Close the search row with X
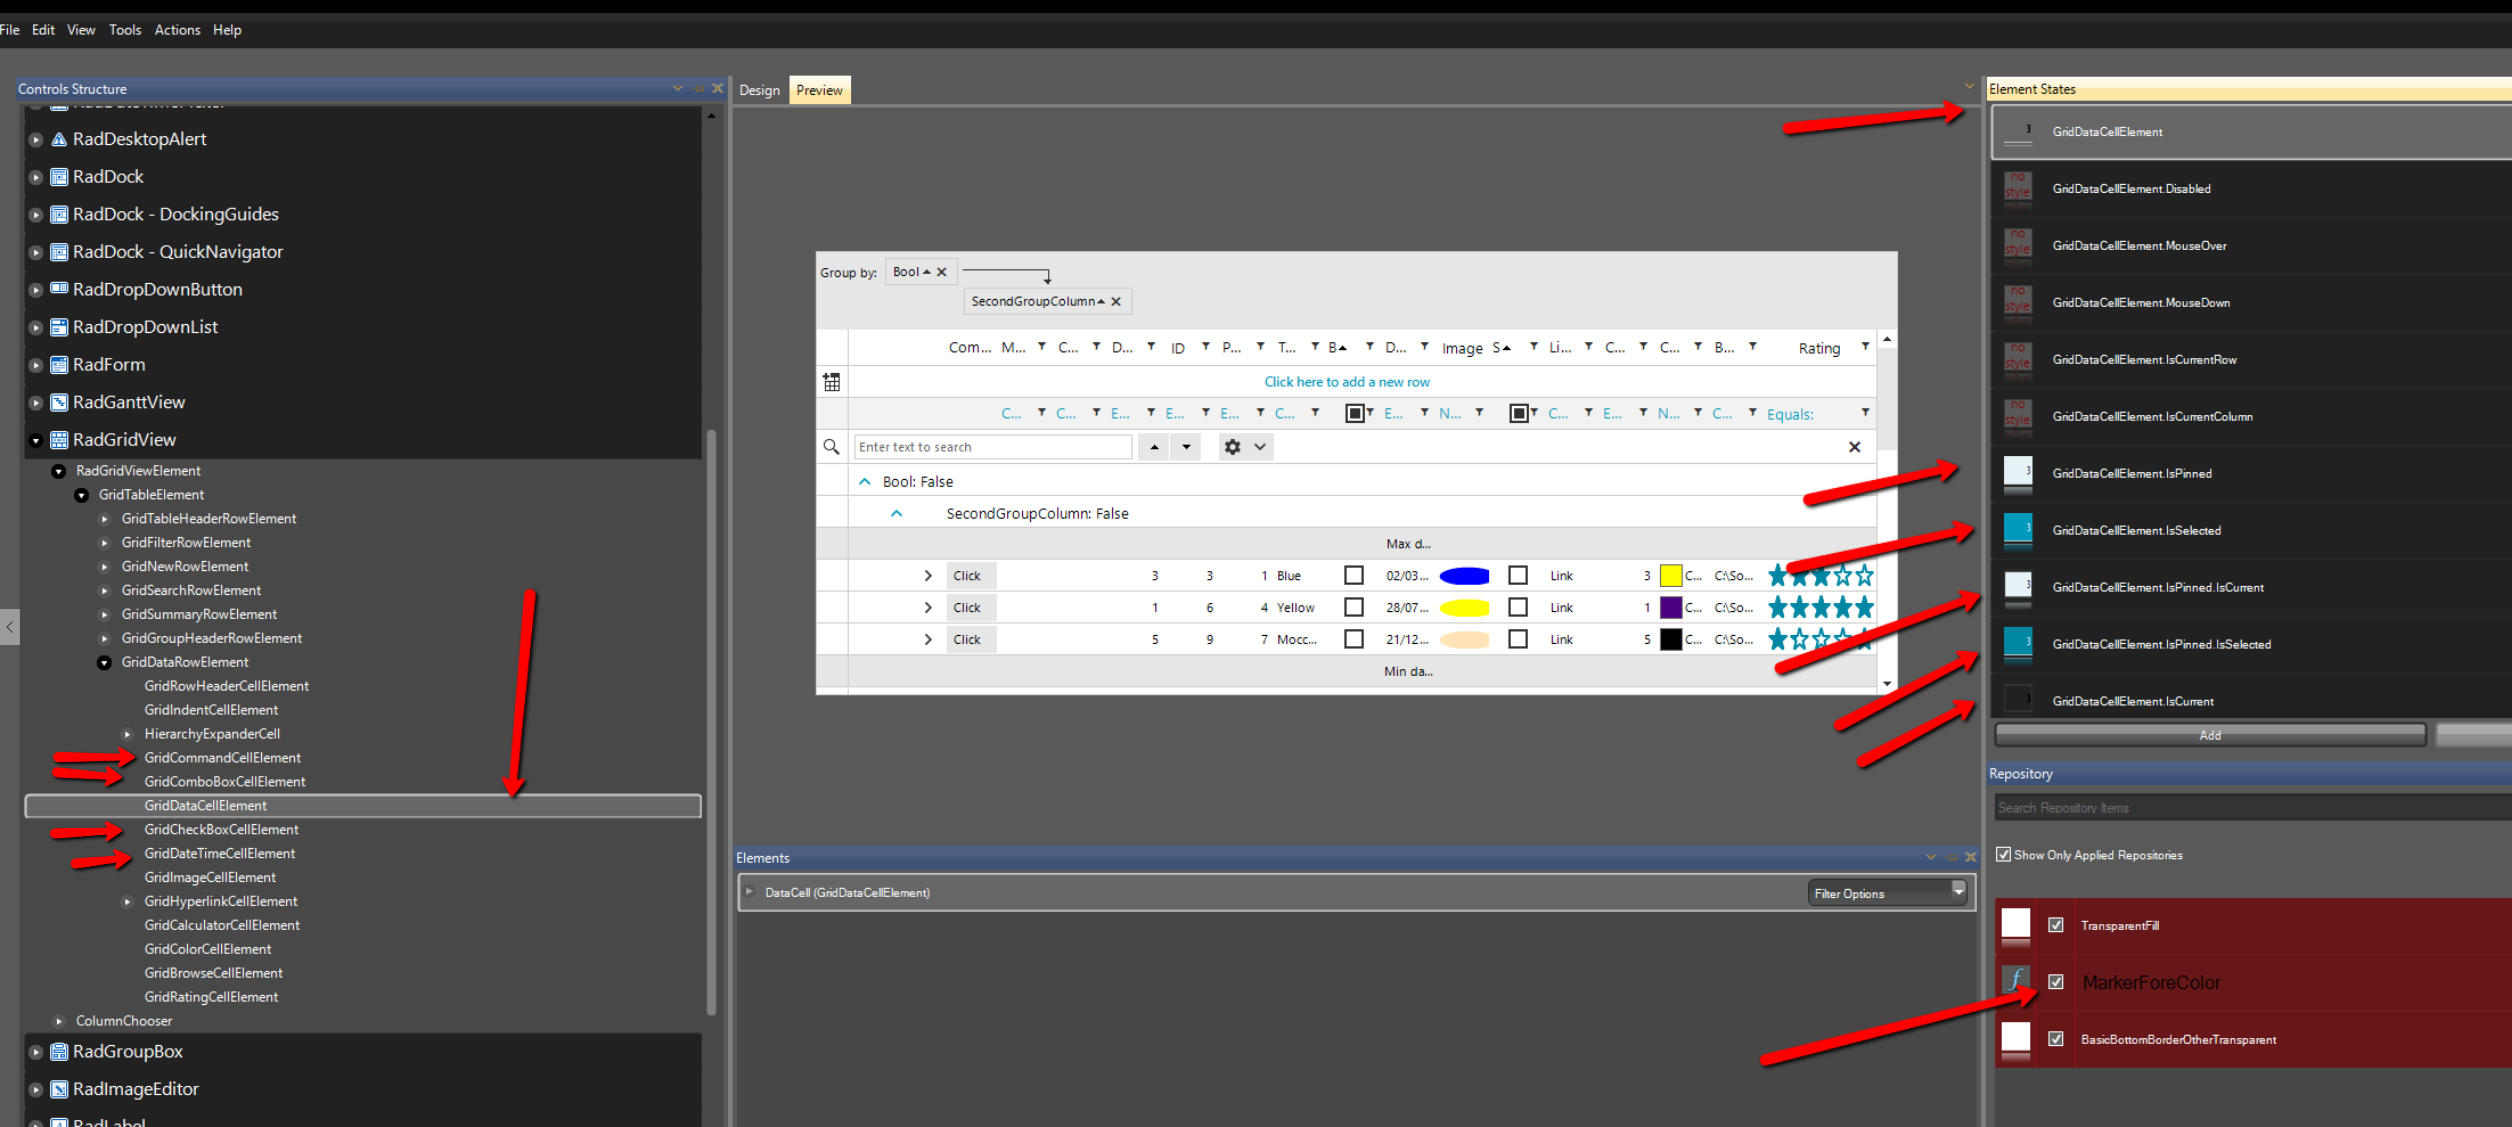The image size is (2512, 1127). [x=1854, y=447]
